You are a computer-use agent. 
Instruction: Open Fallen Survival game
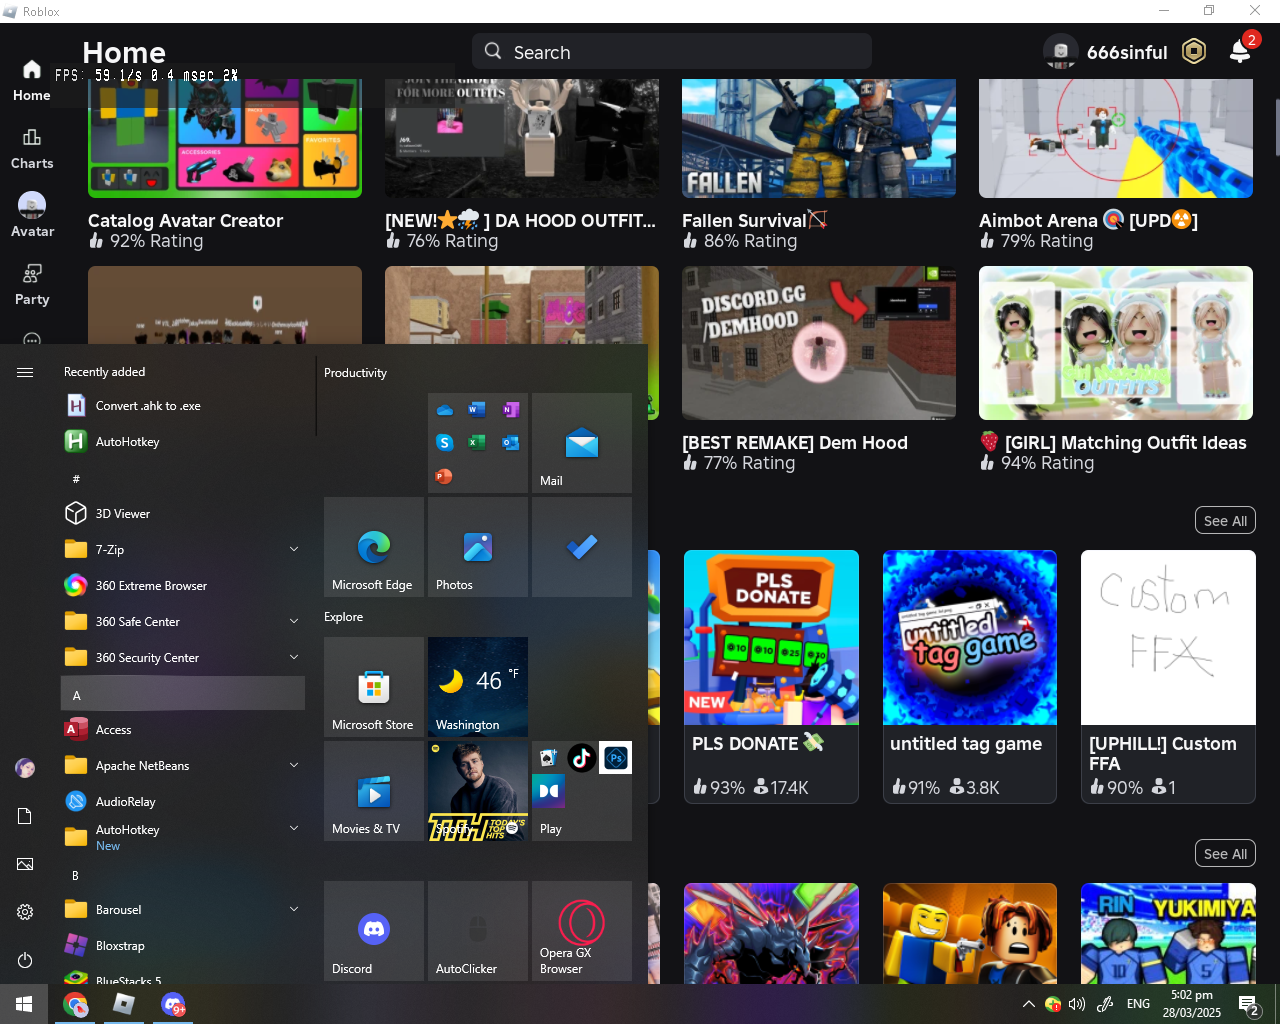[819, 165]
